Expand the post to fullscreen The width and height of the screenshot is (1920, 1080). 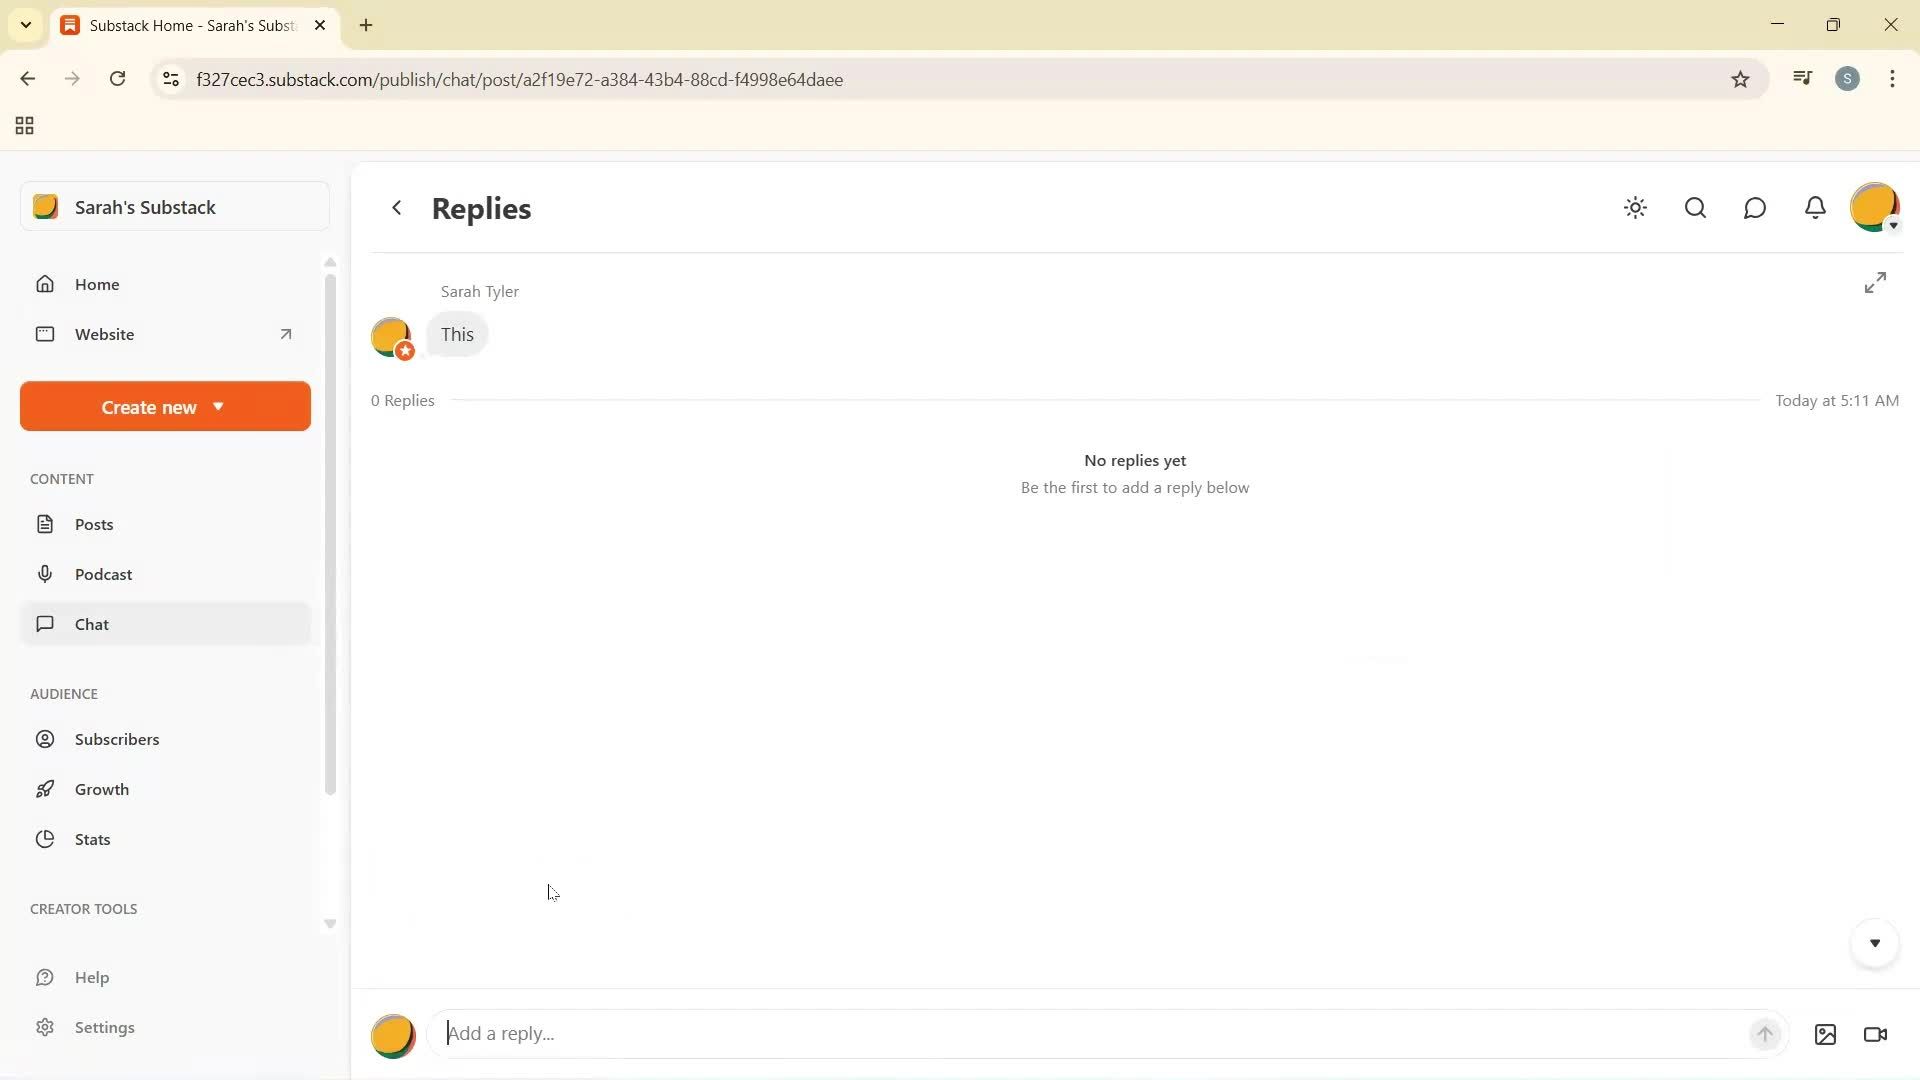click(x=1875, y=283)
